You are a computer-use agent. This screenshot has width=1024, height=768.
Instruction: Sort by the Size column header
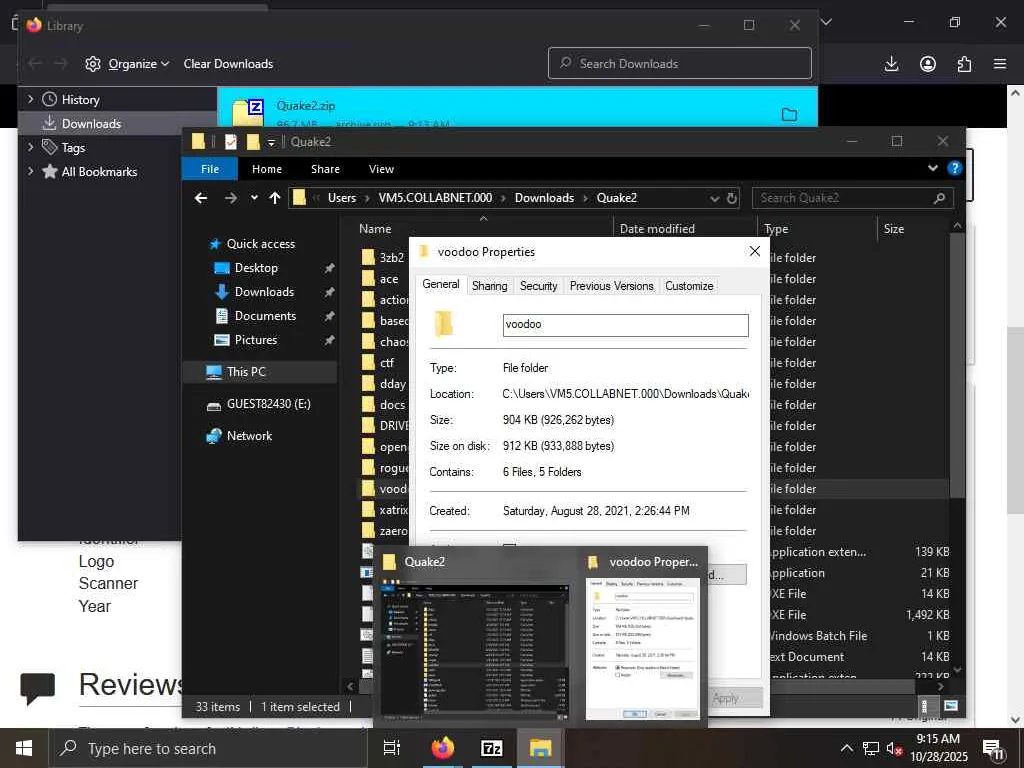(x=893, y=229)
